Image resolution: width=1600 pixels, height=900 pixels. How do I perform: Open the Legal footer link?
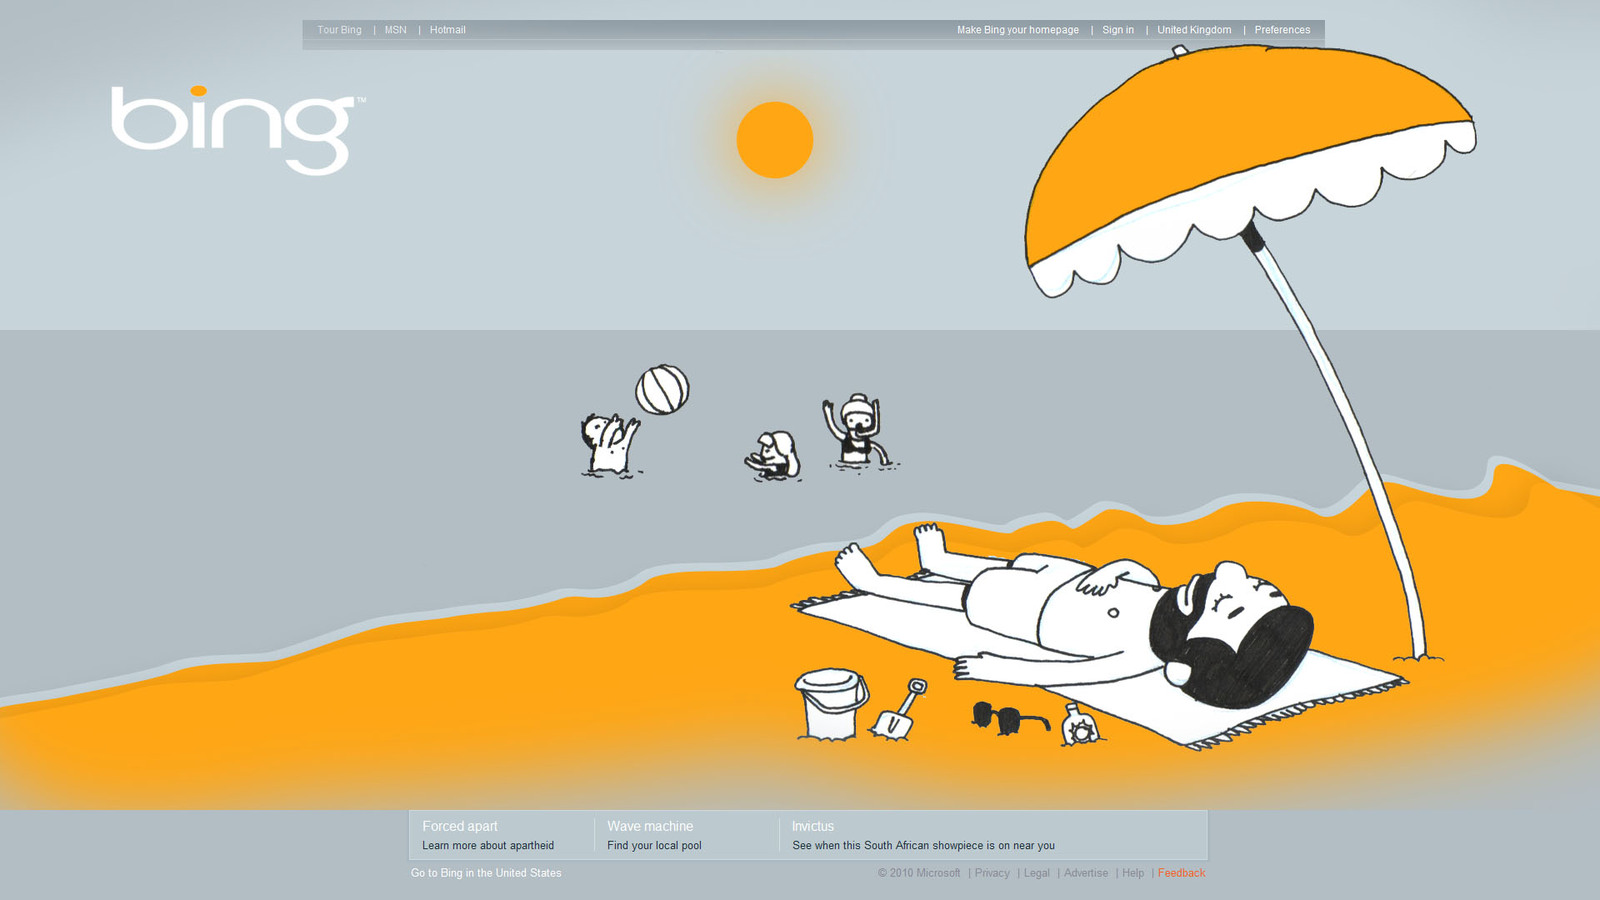point(1037,873)
